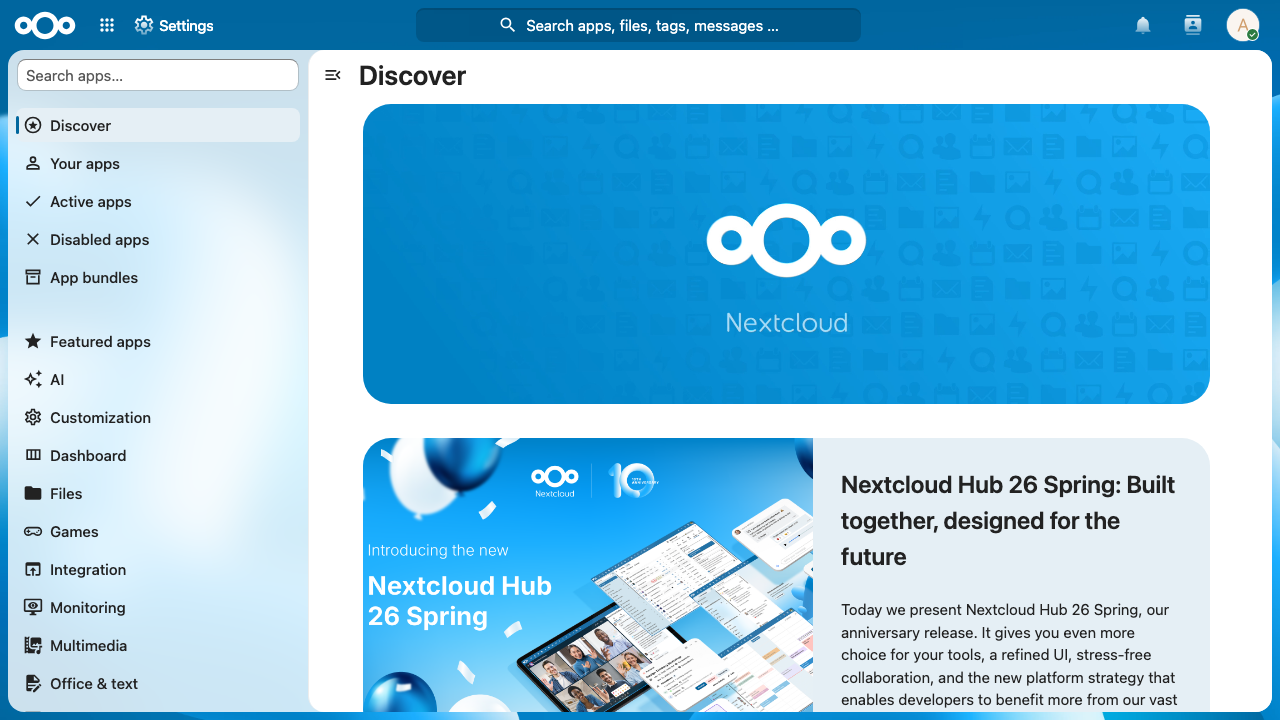1280x720 pixels.
Task: Open App bundles category
Action: pyautogui.click(x=158, y=277)
